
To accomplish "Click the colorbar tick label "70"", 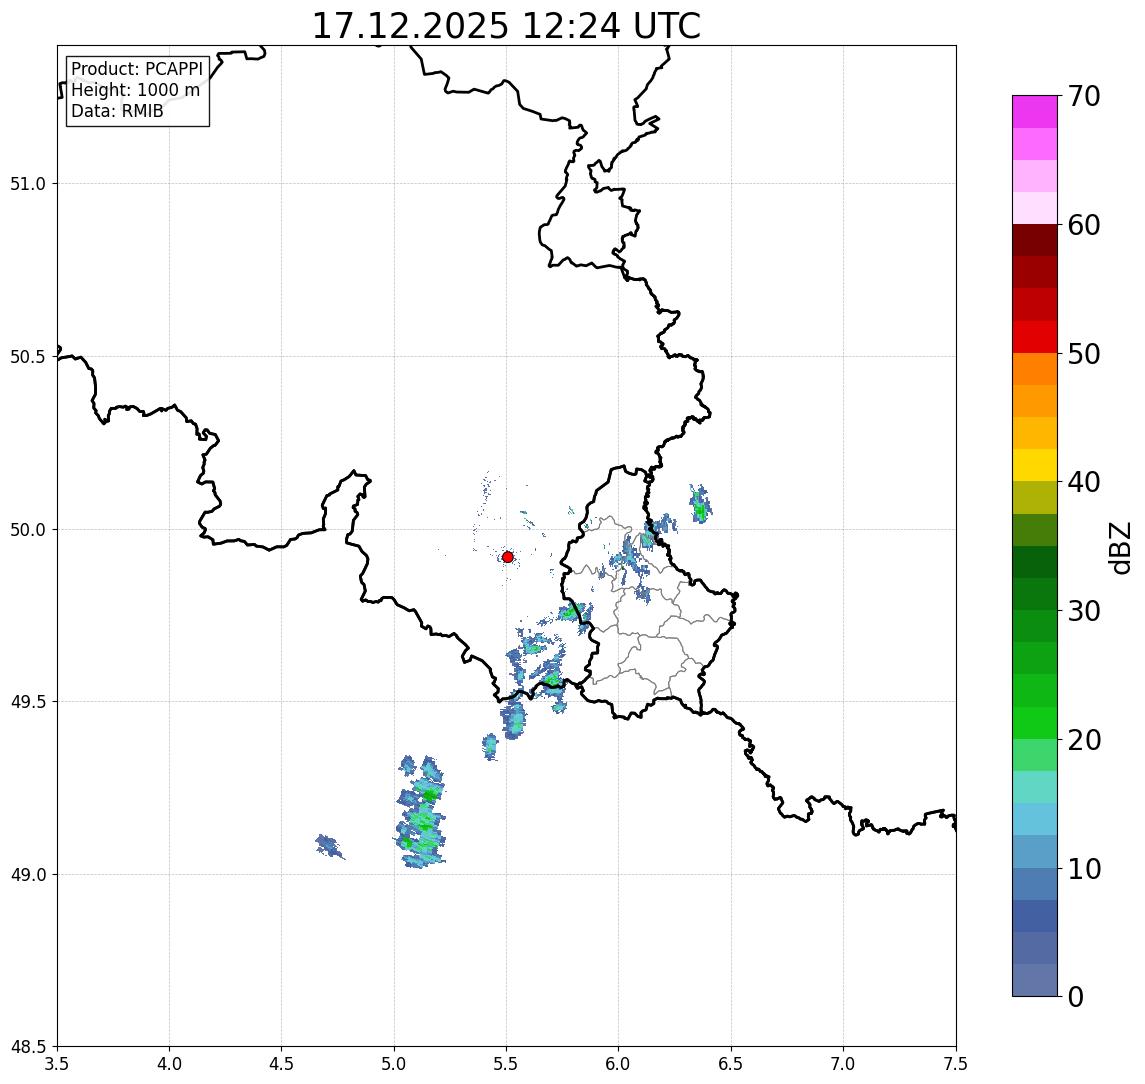I will (1084, 96).
